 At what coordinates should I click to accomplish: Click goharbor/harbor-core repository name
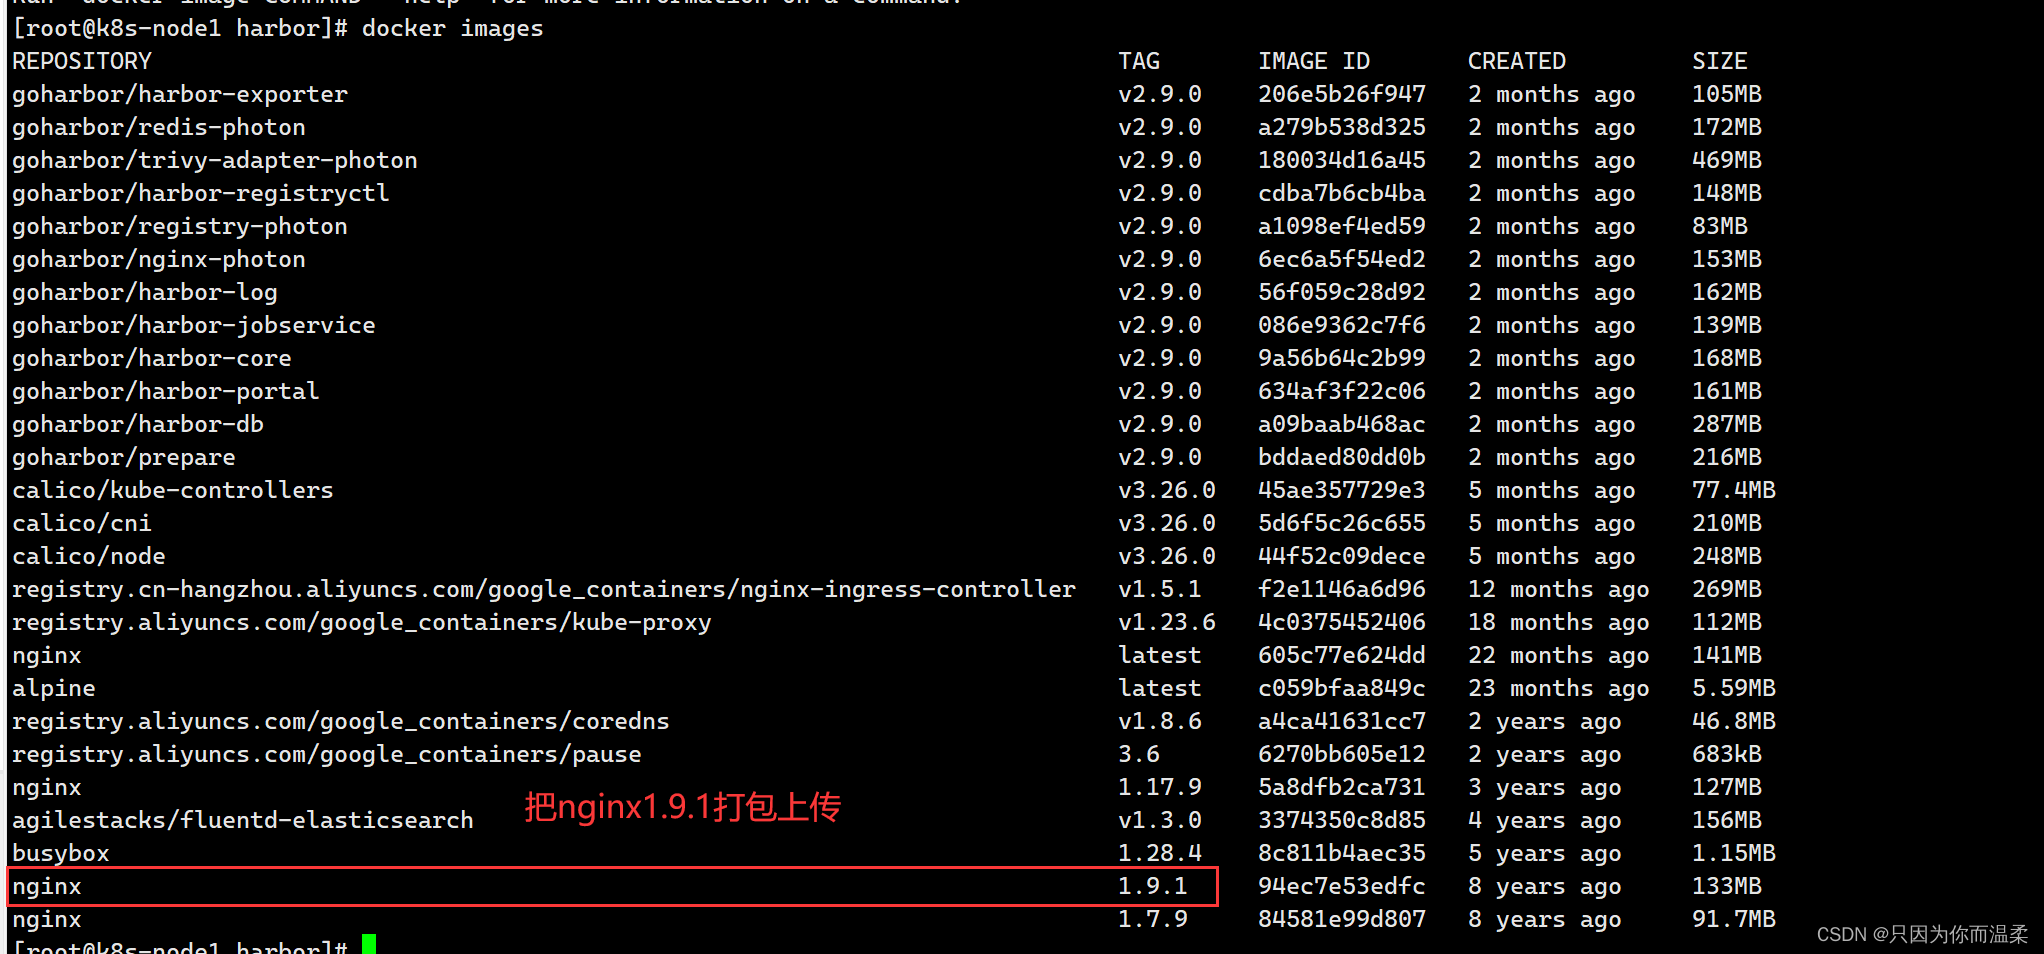tap(152, 359)
